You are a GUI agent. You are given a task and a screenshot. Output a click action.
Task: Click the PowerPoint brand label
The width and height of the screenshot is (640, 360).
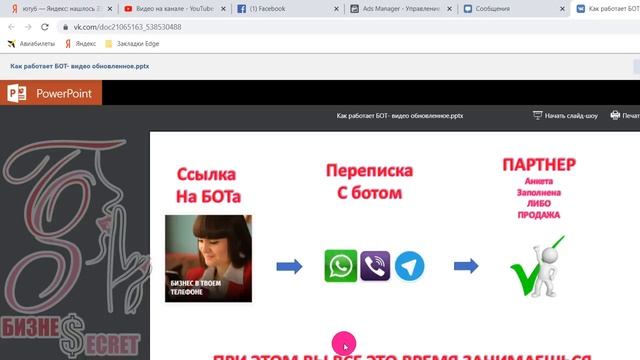(x=64, y=93)
